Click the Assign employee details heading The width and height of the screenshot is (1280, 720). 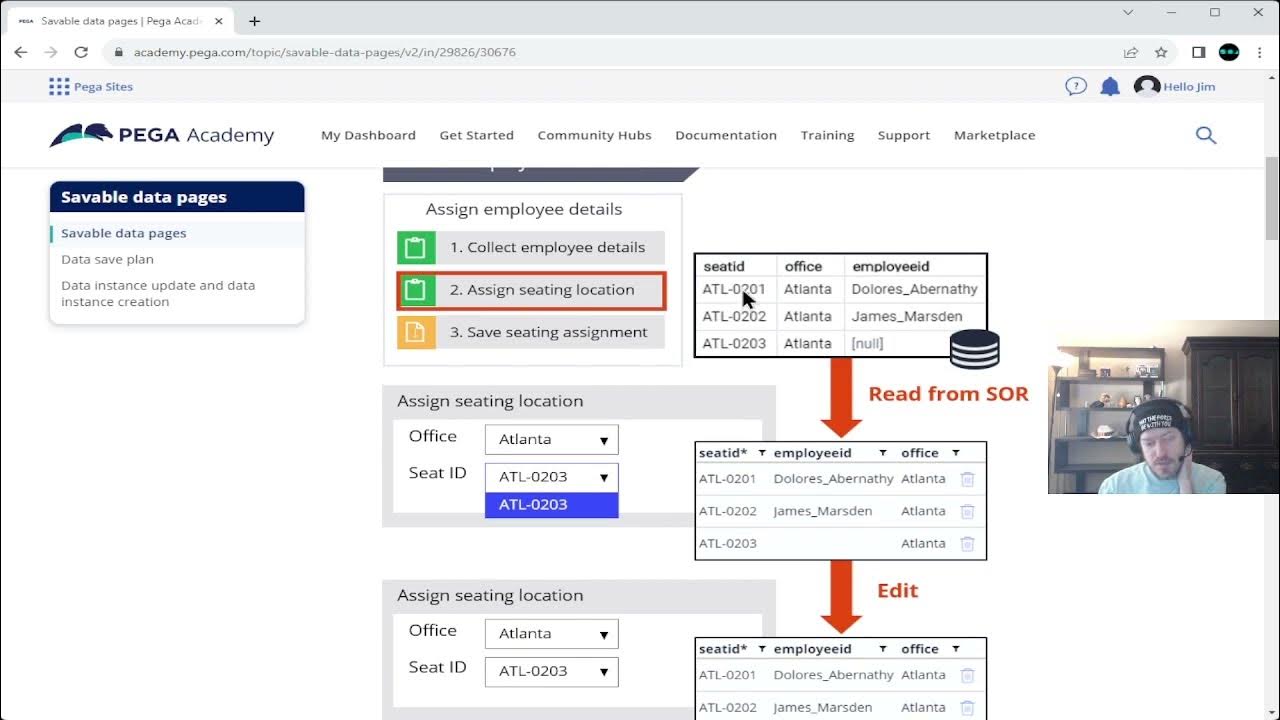click(524, 209)
